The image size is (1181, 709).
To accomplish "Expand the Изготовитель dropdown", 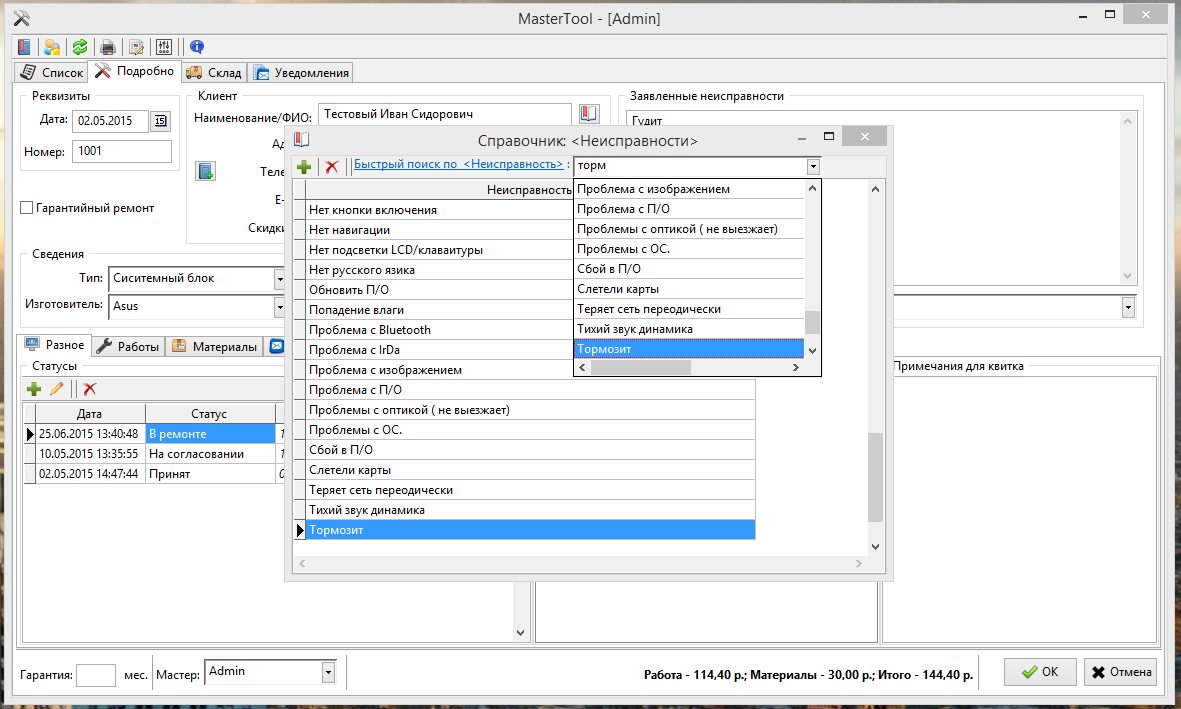I will [x=279, y=307].
